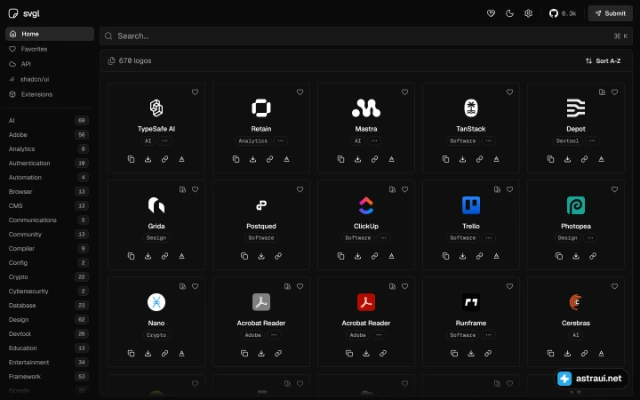Expand more categories on ClickUp card
This screenshot has width=640, height=400.
pyautogui.click(x=384, y=238)
